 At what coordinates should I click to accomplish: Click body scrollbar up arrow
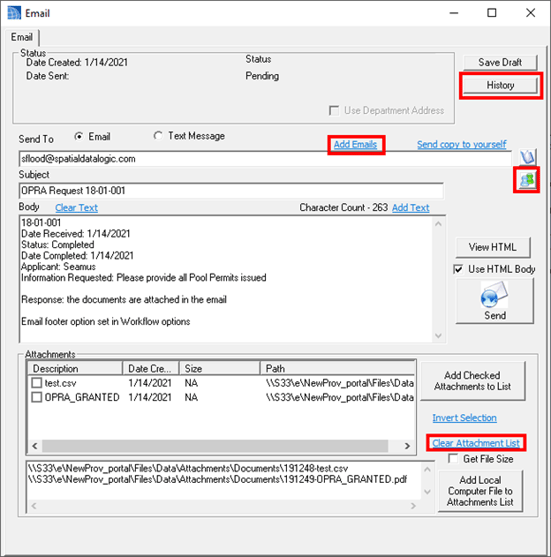tap(438, 224)
